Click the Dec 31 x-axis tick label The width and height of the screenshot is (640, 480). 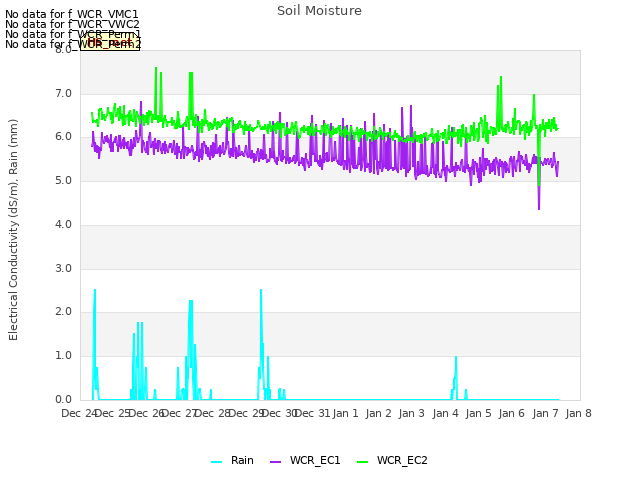coord(312,413)
